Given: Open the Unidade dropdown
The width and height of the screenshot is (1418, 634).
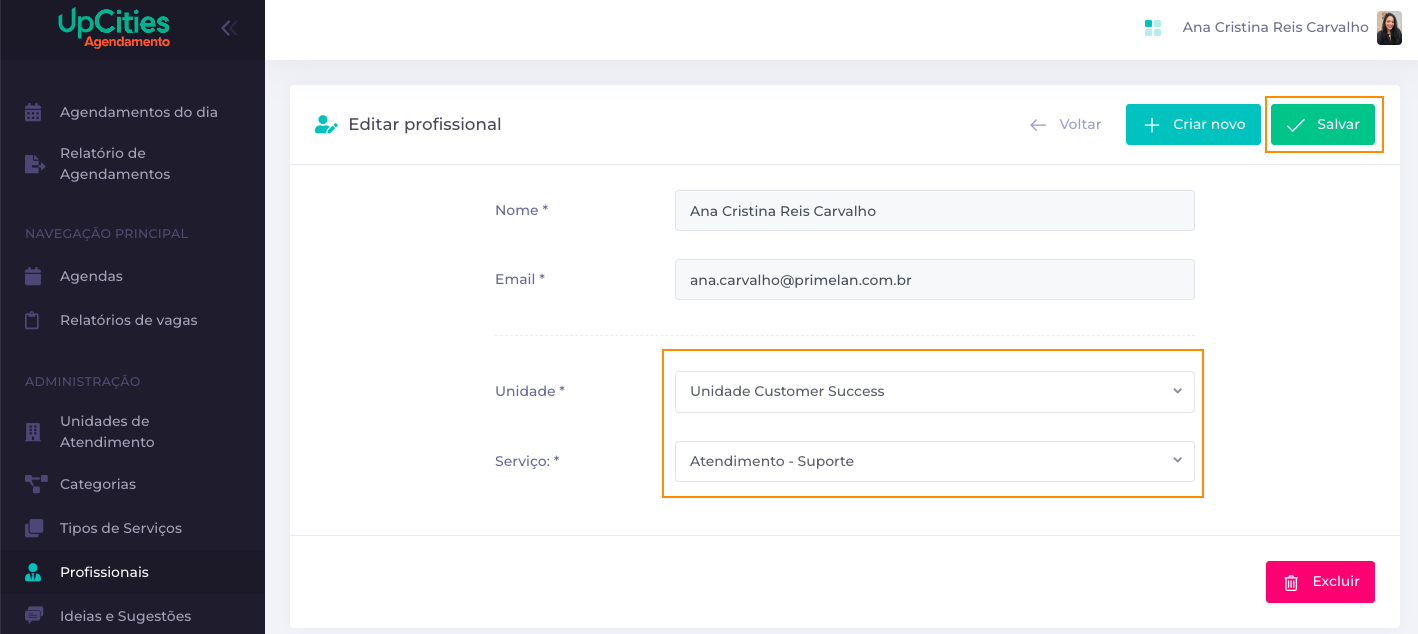Looking at the screenshot, I should pos(935,392).
